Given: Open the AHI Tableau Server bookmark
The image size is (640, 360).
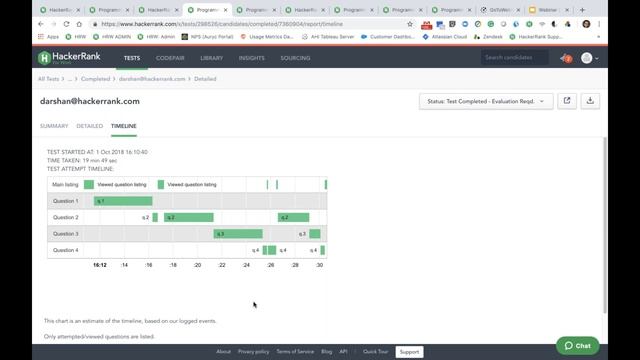Looking at the screenshot, I should pyautogui.click(x=328, y=37).
